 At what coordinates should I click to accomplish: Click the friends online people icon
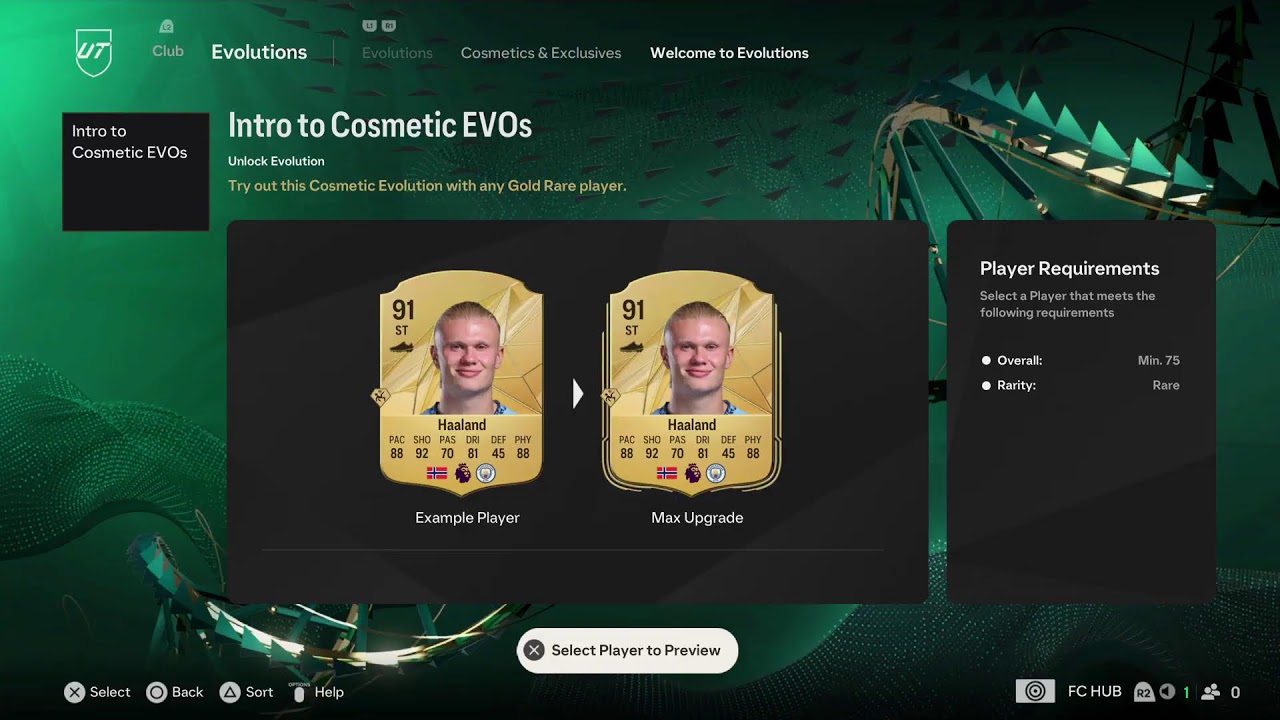[1211, 692]
